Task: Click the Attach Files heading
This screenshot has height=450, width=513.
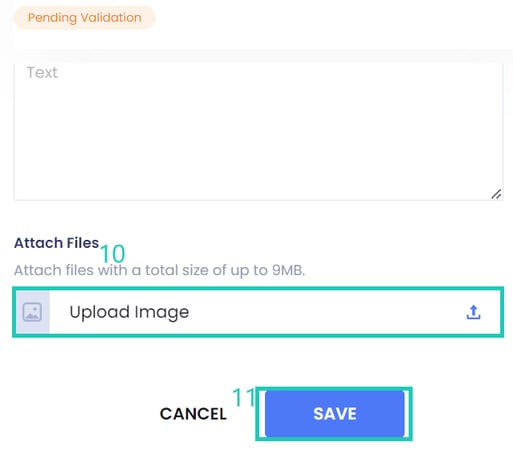Action: click(x=57, y=243)
